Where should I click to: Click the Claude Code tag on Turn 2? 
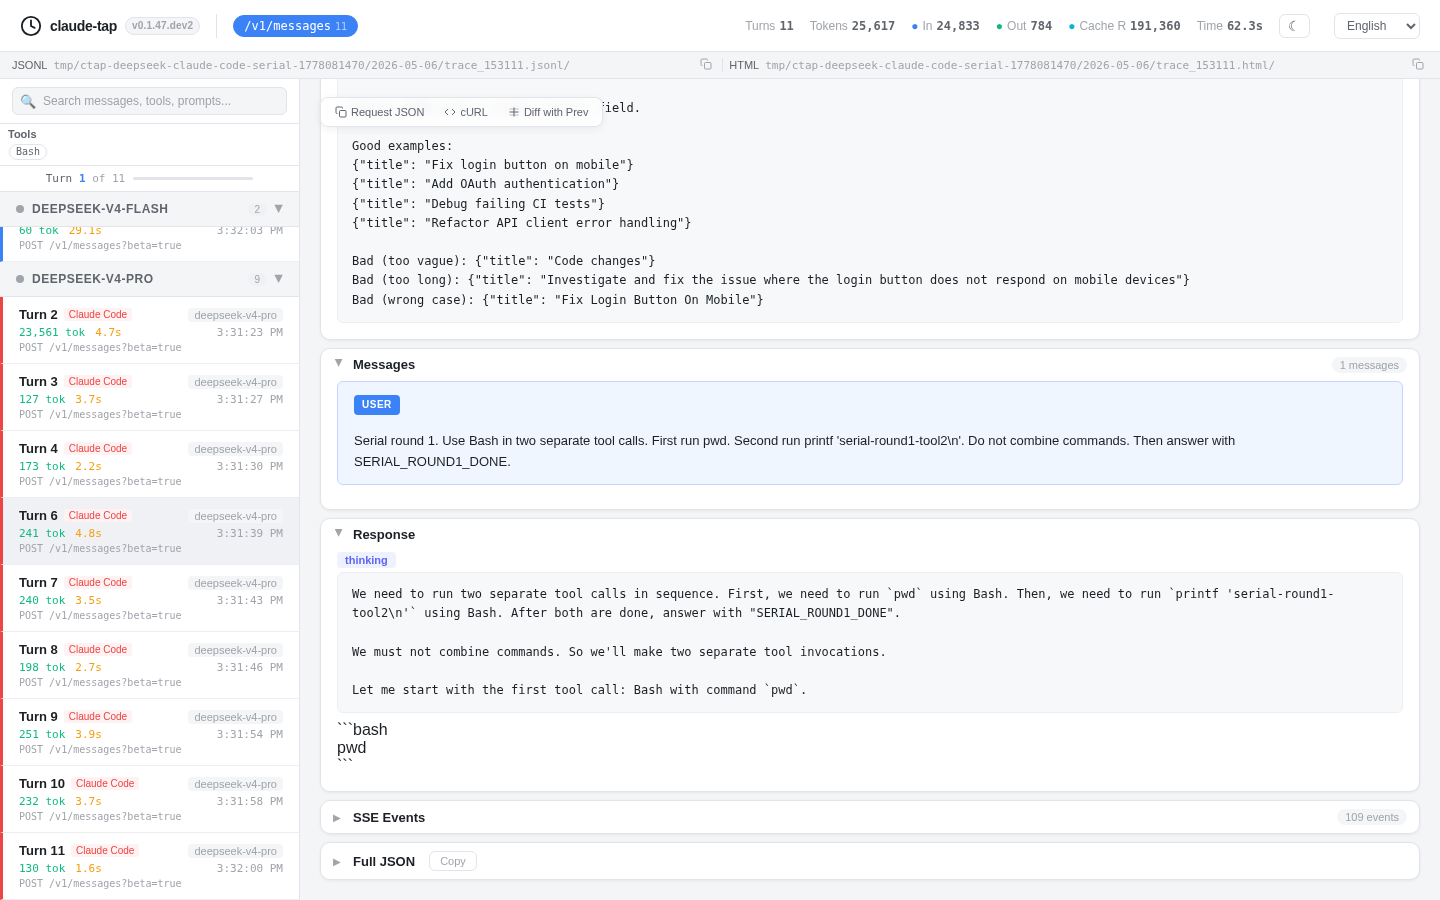pyautogui.click(x=98, y=314)
